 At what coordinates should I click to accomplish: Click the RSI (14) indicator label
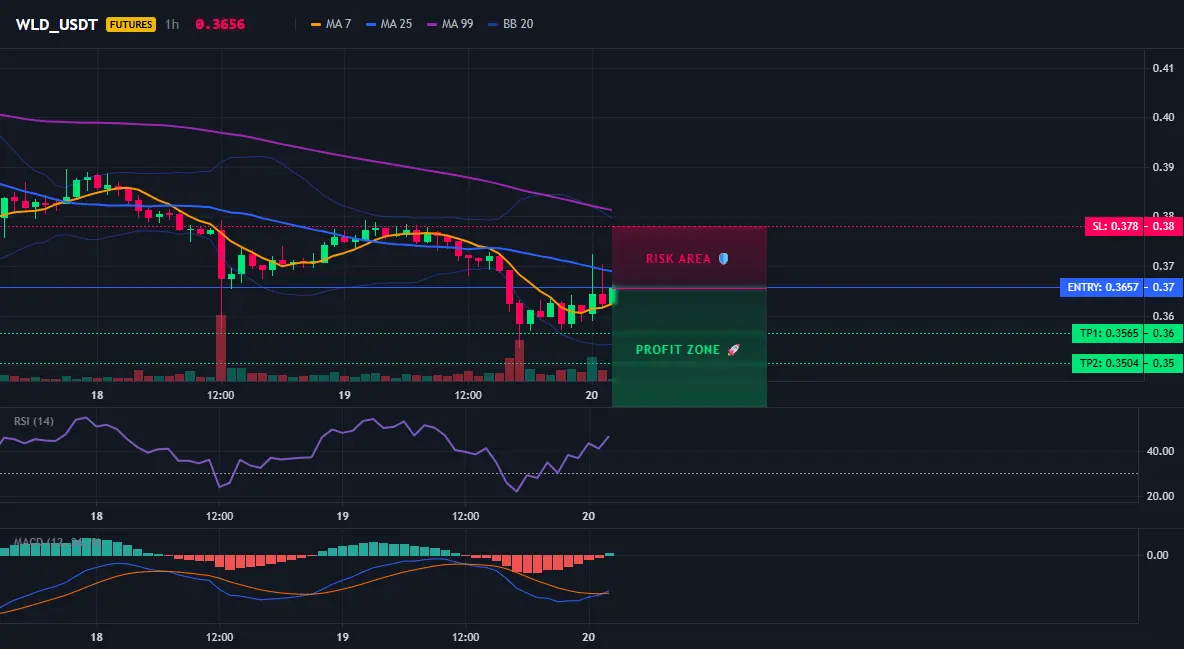click(x=34, y=421)
